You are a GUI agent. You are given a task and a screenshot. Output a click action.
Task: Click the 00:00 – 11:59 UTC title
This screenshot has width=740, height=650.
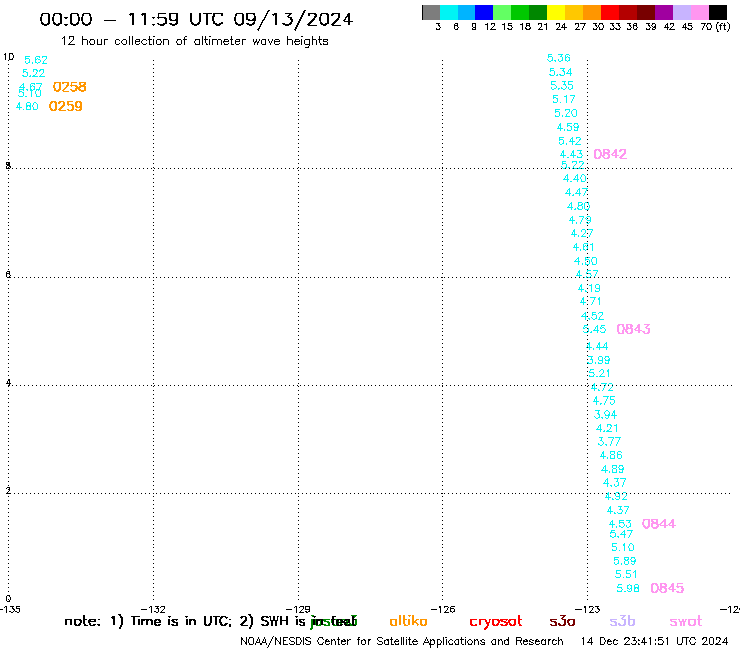(196, 19)
